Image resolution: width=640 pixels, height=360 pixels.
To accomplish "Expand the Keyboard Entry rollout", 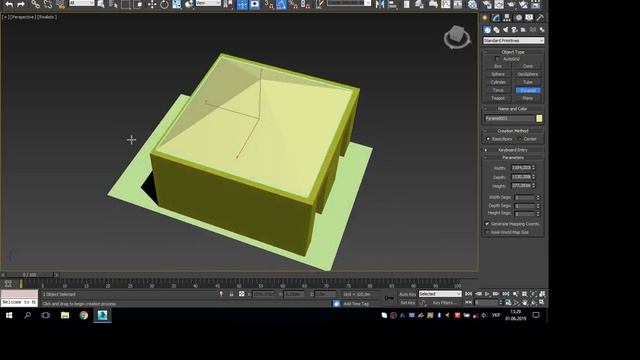I will coord(513,150).
